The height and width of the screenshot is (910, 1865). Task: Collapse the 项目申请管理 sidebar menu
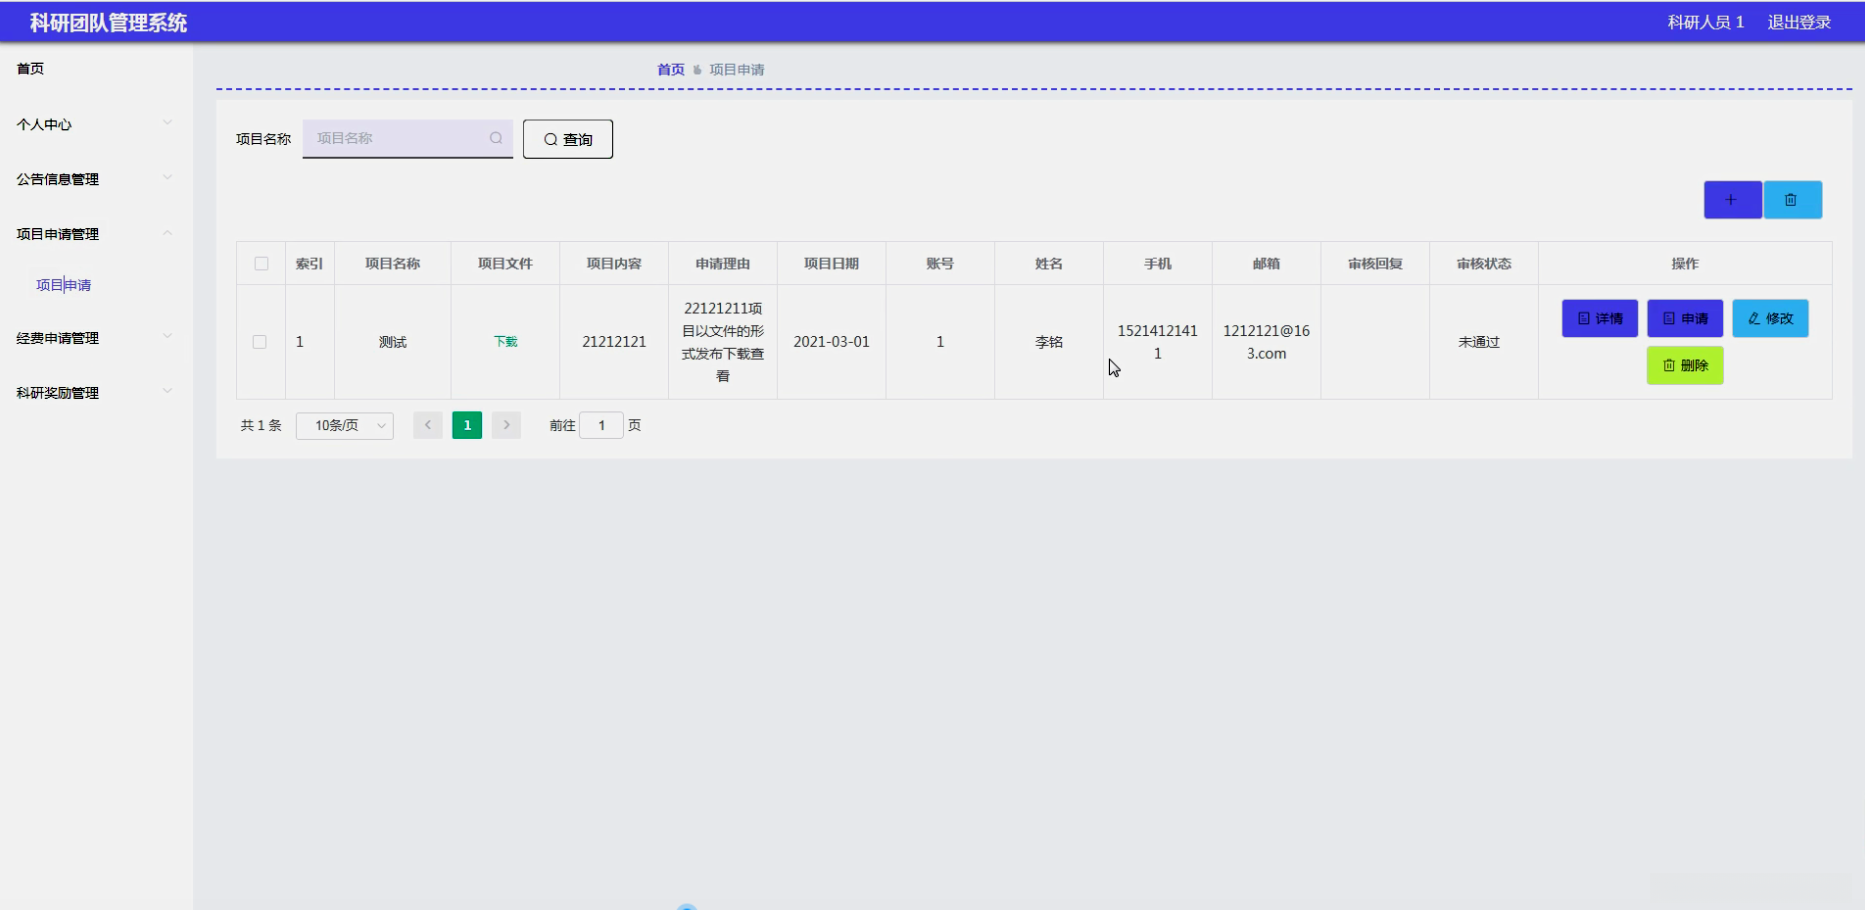click(96, 234)
